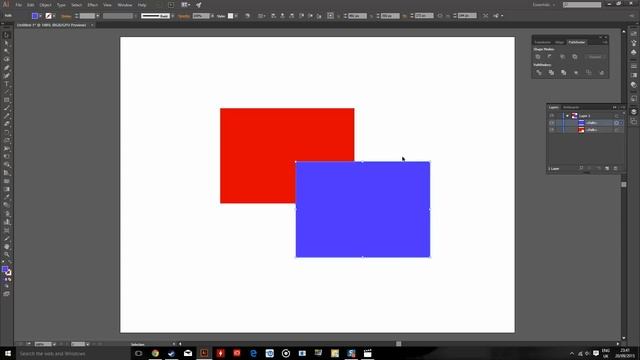640x360 pixels.
Task: Click Expand button in Pathfinder panel
Action: click(595, 57)
